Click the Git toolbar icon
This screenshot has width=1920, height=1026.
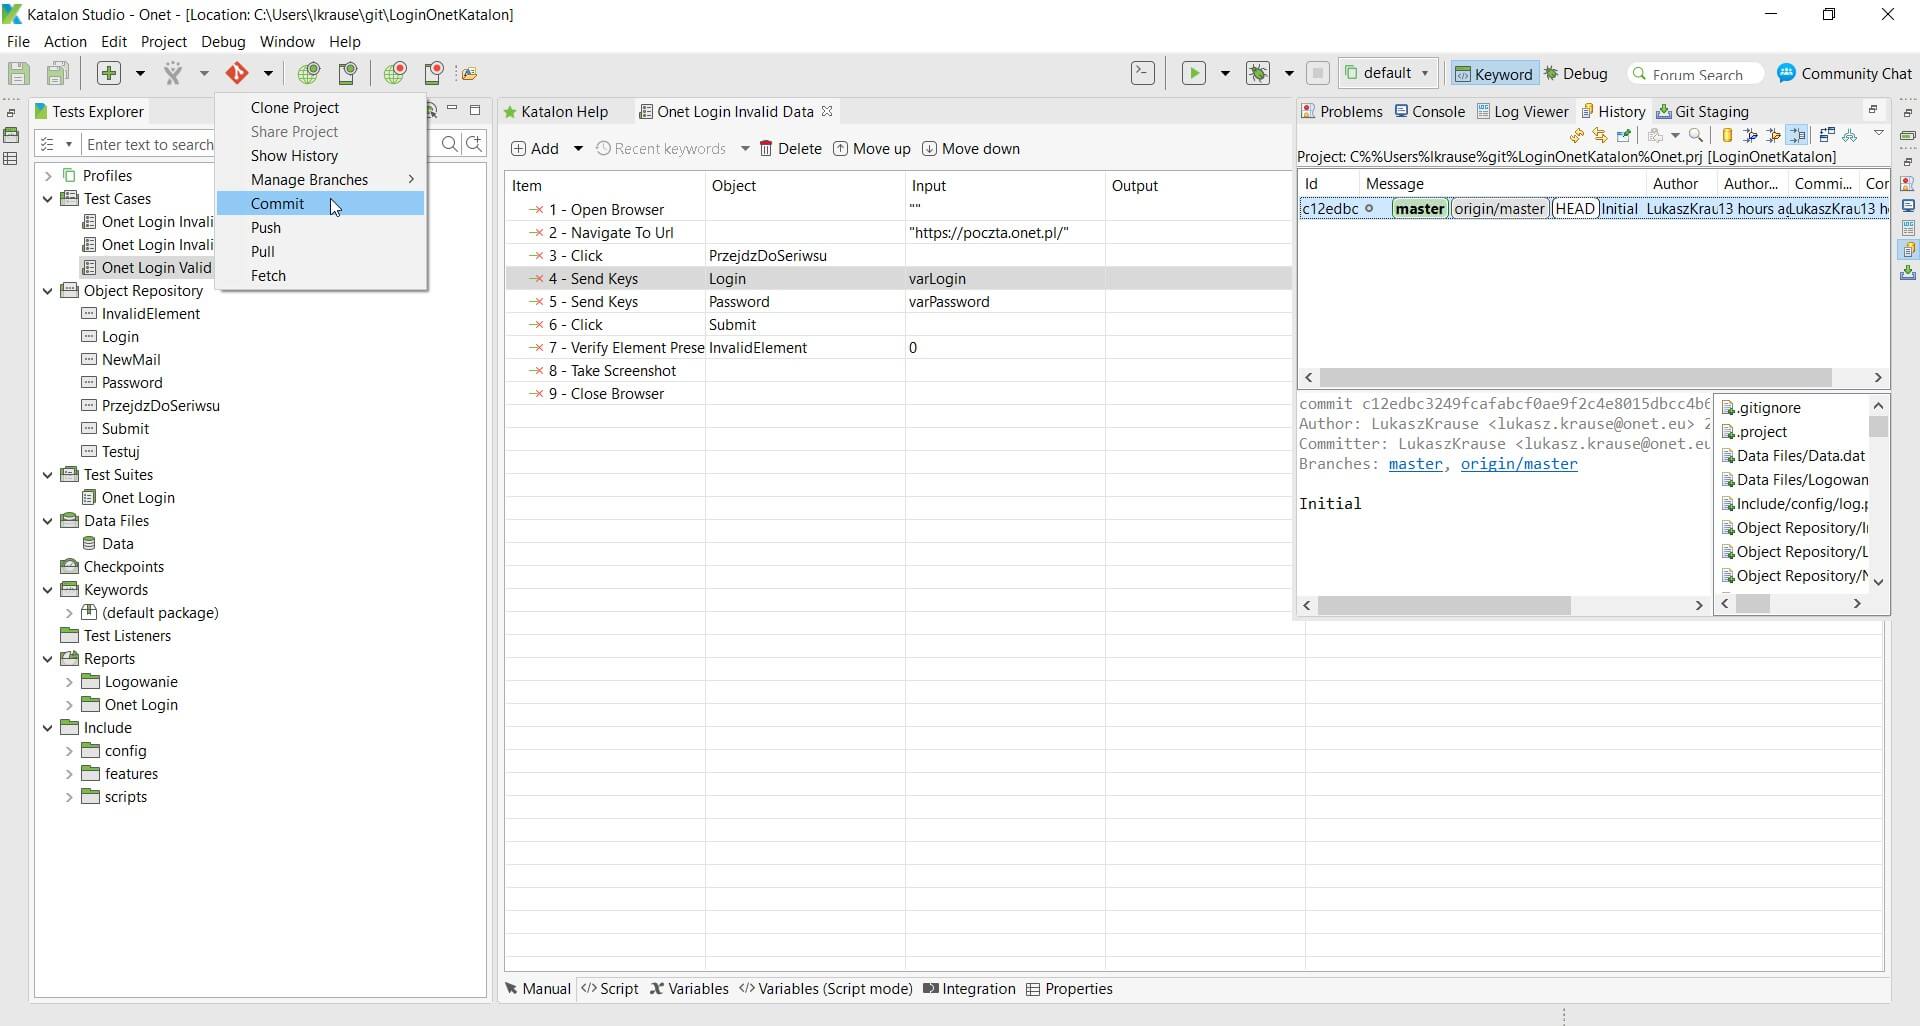point(237,73)
